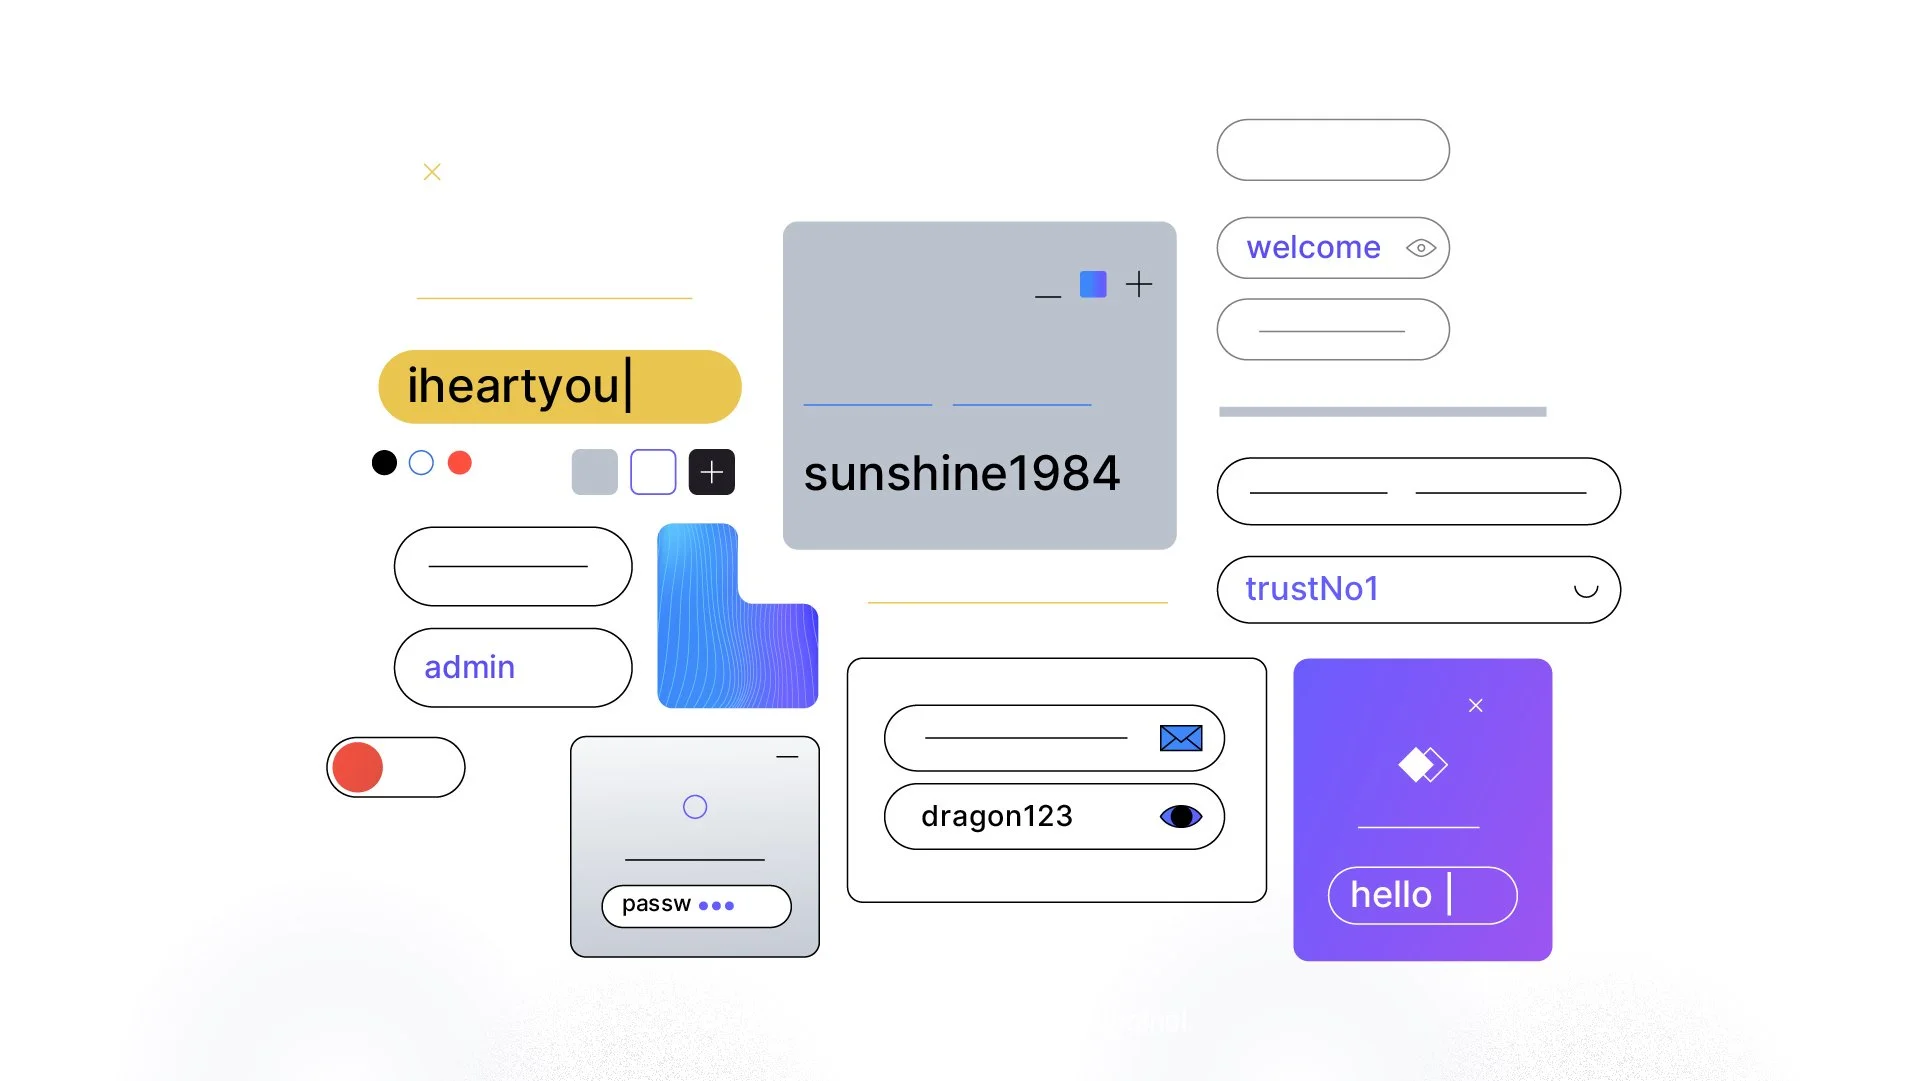This screenshot has height=1081, width=1921.
Task: Expand the trustNo1 dropdown arrow
Action: click(1585, 590)
